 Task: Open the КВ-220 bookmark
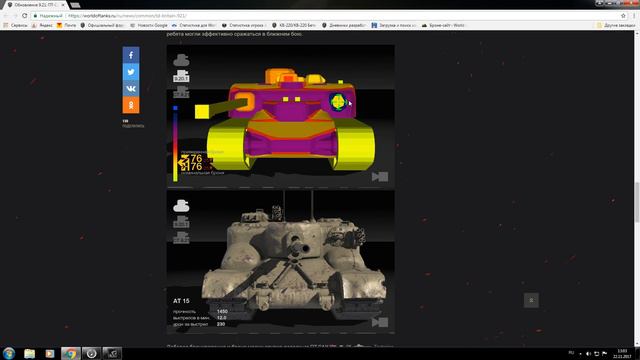(294, 25)
